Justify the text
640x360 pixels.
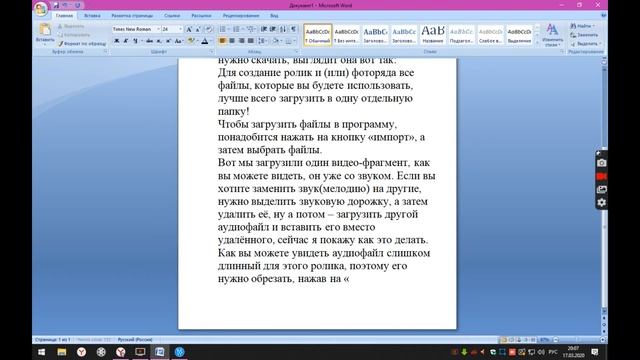251,41
